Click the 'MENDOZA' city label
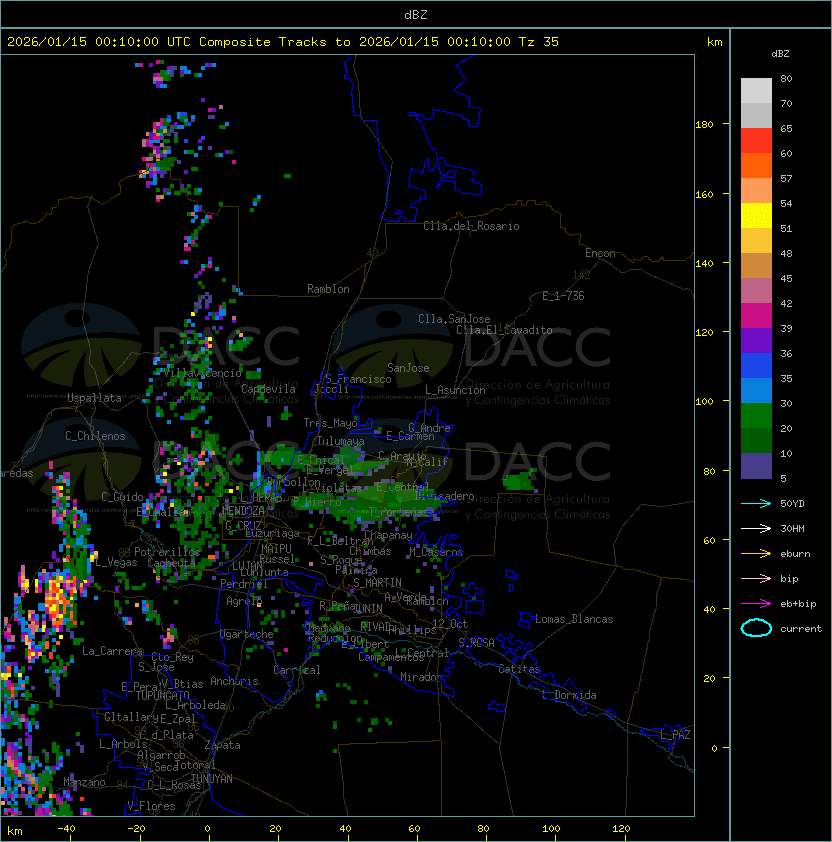832x842 pixels. tap(243, 511)
